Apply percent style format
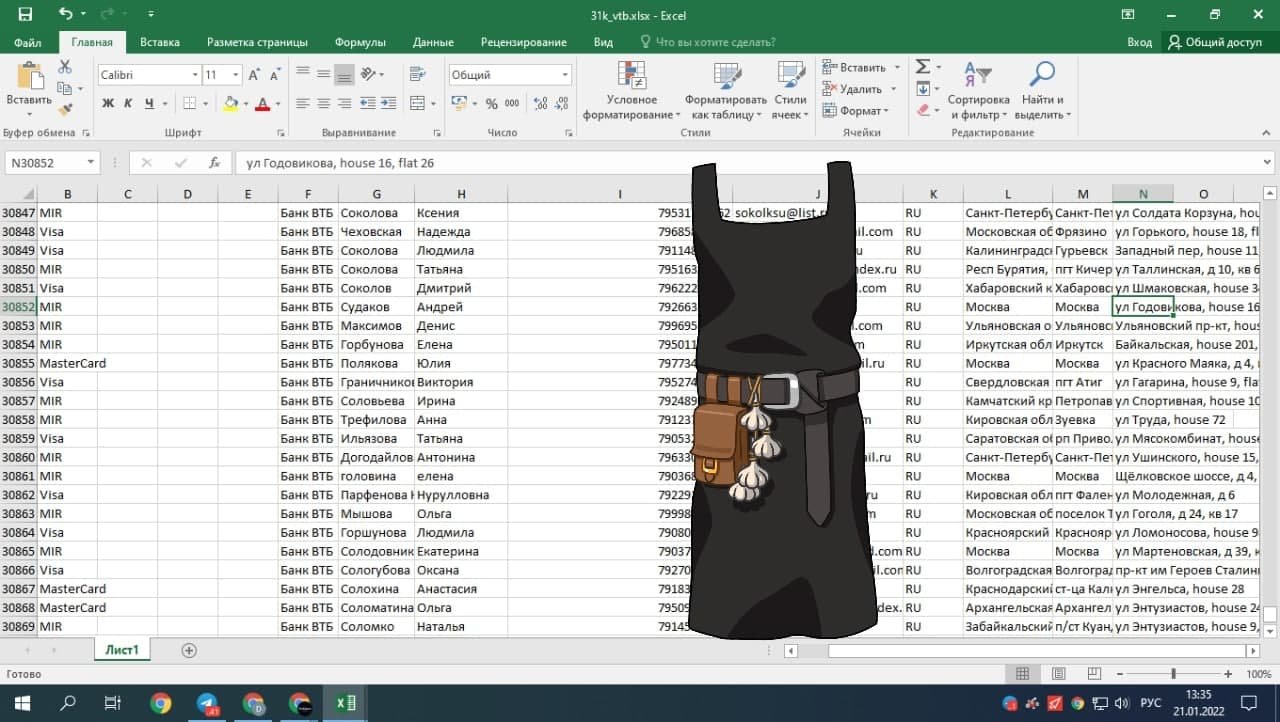1280x722 pixels. coord(491,103)
